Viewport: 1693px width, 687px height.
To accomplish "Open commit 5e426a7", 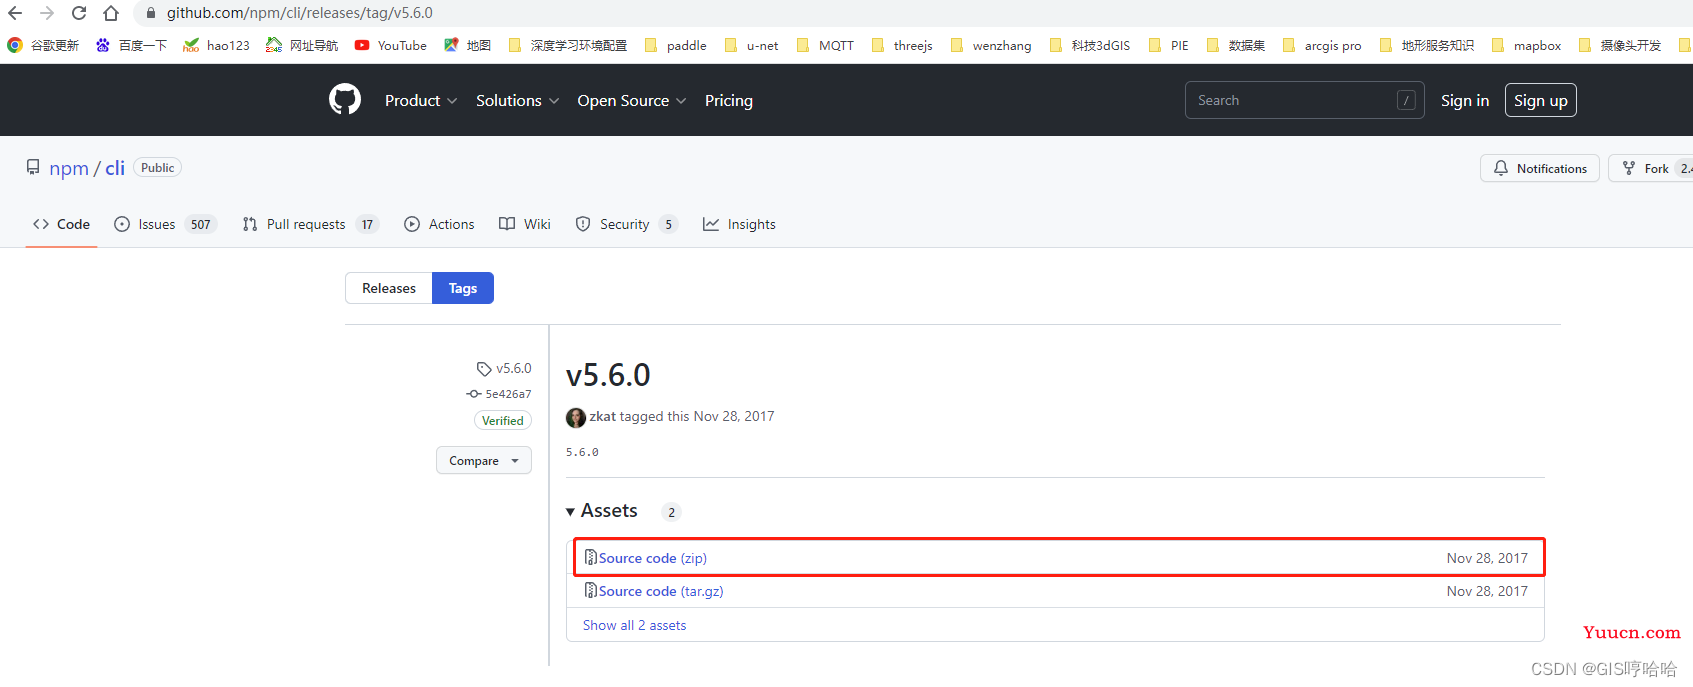I will pos(508,394).
